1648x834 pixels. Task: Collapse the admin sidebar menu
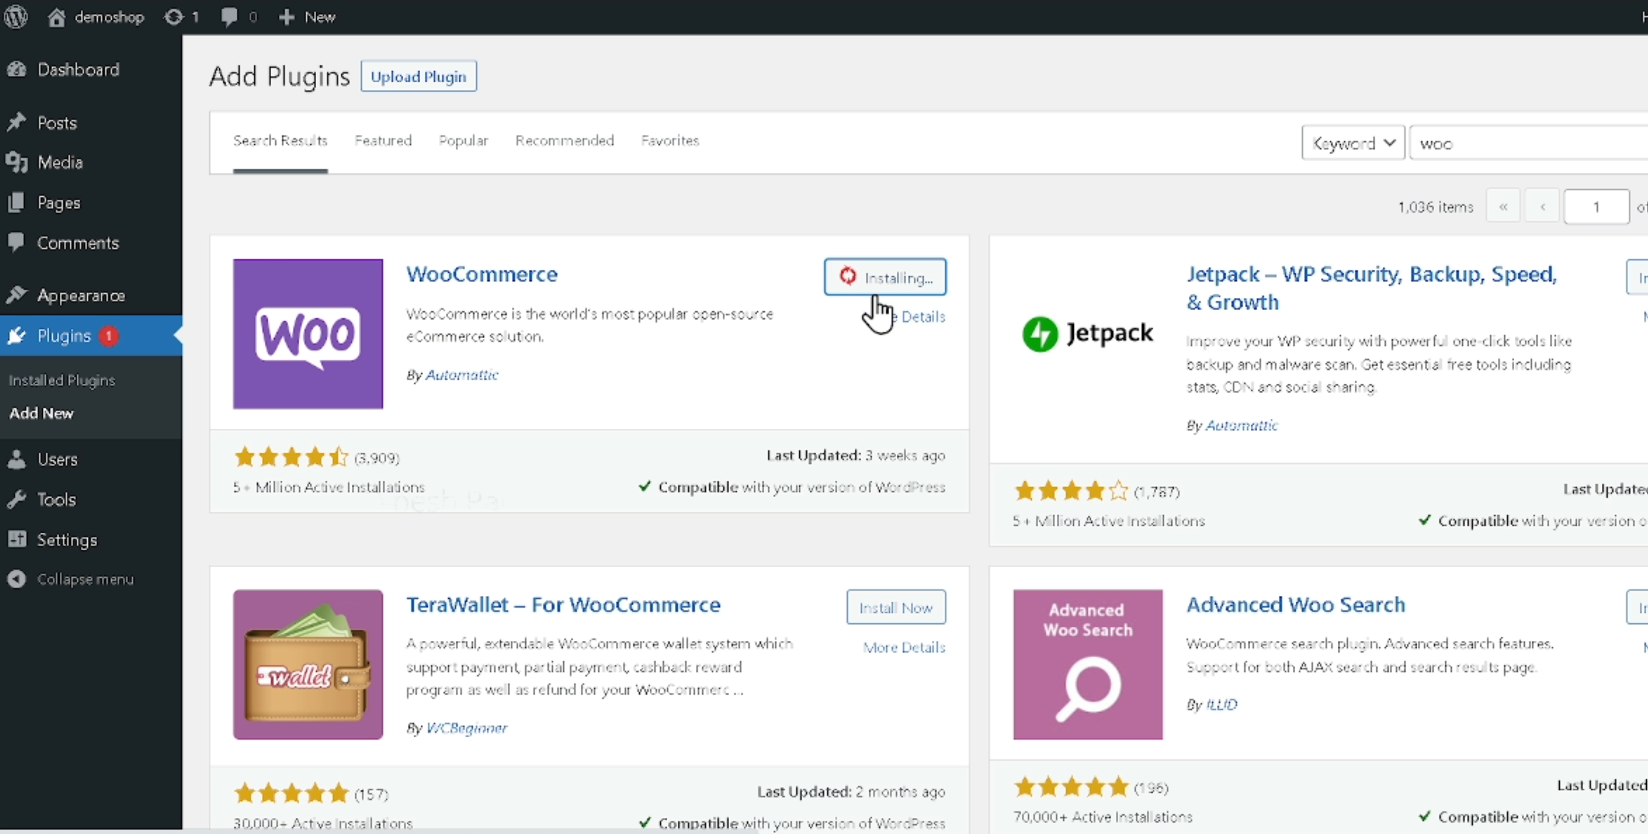click(71, 579)
